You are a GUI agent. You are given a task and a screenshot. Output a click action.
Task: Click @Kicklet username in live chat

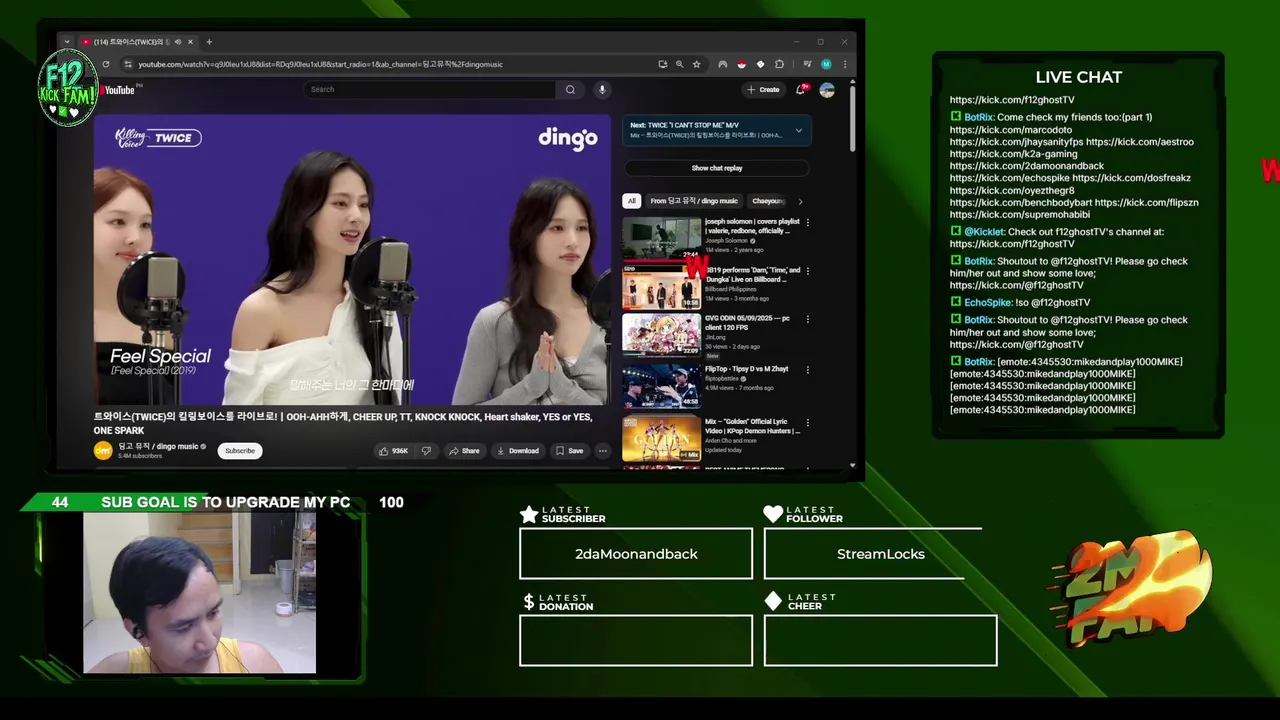point(984,232)
